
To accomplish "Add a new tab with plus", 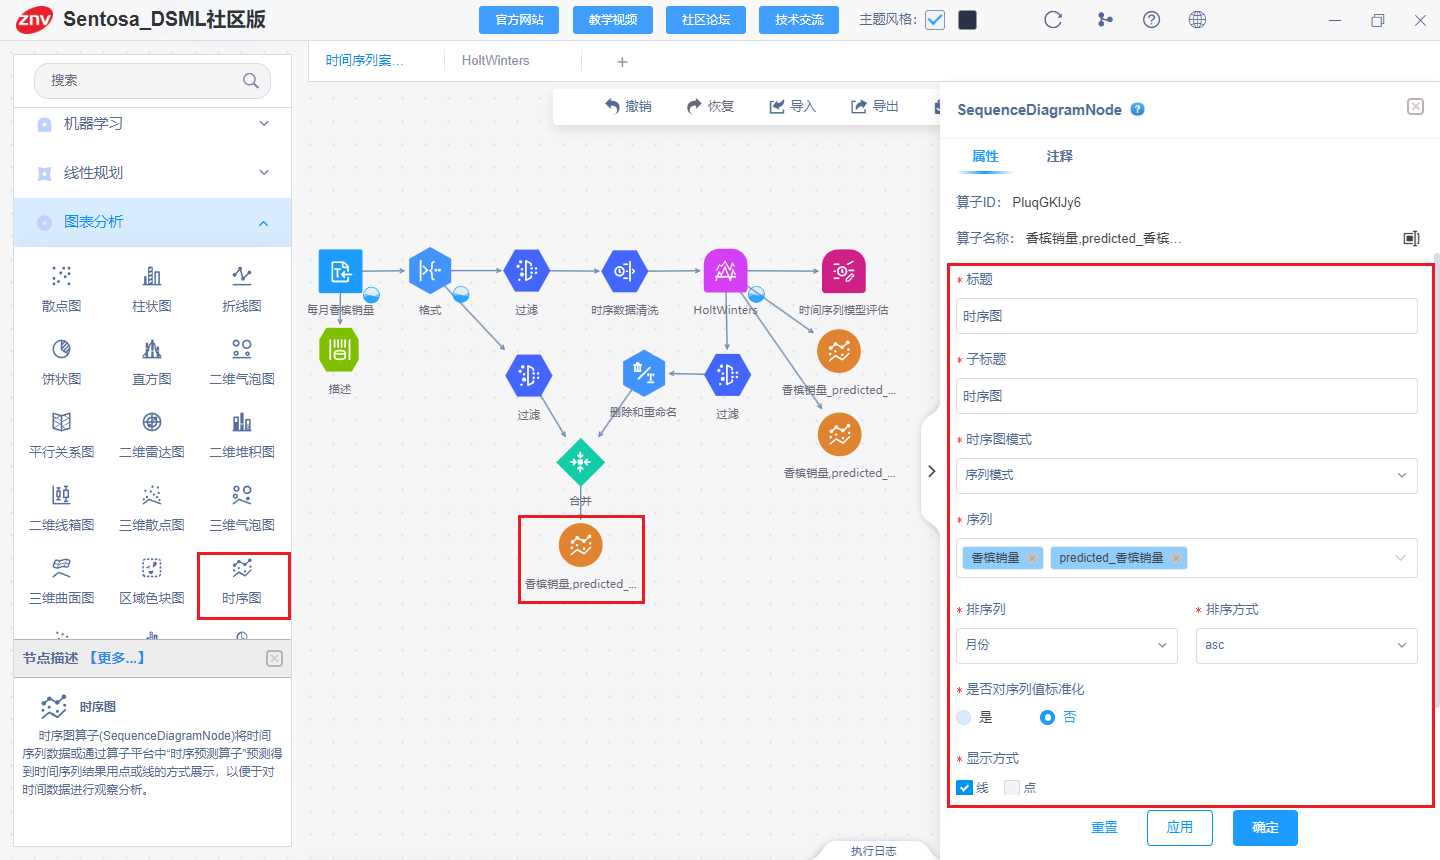I will [x=622, y=62].
